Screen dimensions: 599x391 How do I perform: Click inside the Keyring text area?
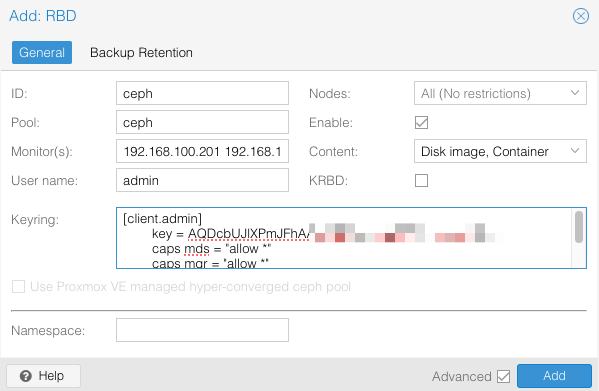tap(351, 238)
